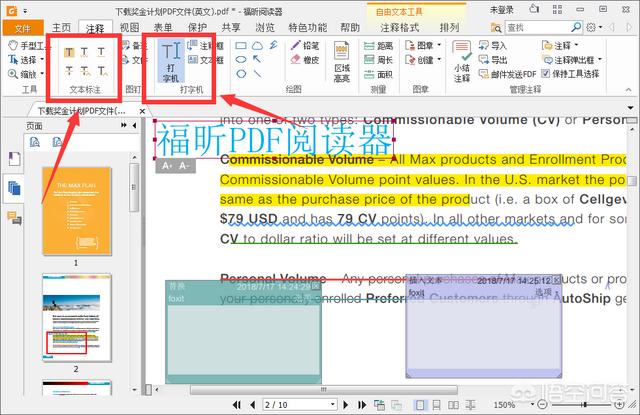The height and width of the screenshot is (415, 640).
Task: Open the Popup Notes (注释弹出框) dropdown
Action: (600, 60)
